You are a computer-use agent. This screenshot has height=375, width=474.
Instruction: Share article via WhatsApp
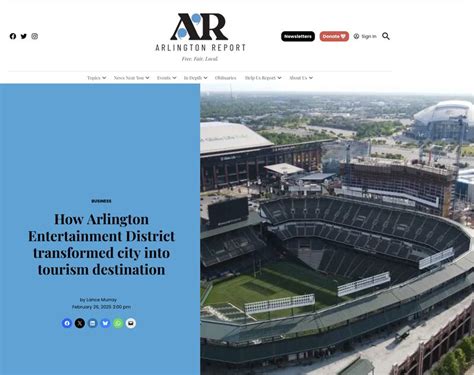click(x=118, y=323)
